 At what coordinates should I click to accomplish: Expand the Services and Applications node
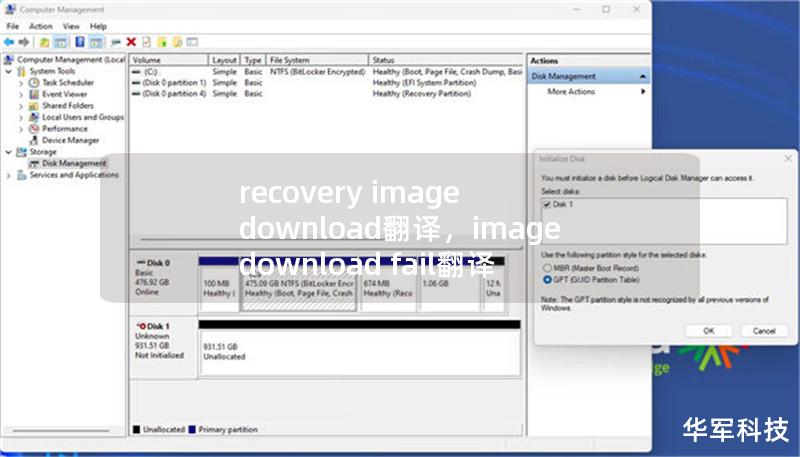click(8, 175)
